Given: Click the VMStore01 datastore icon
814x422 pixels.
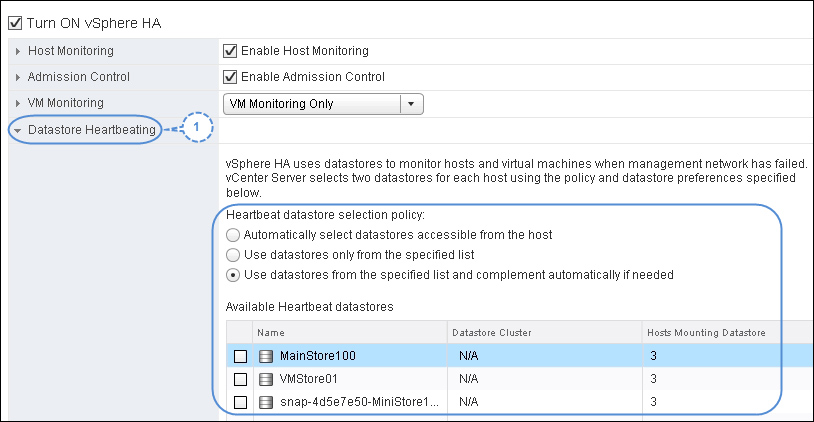Looking at the screenshot, I should click(x=266, y=379).
